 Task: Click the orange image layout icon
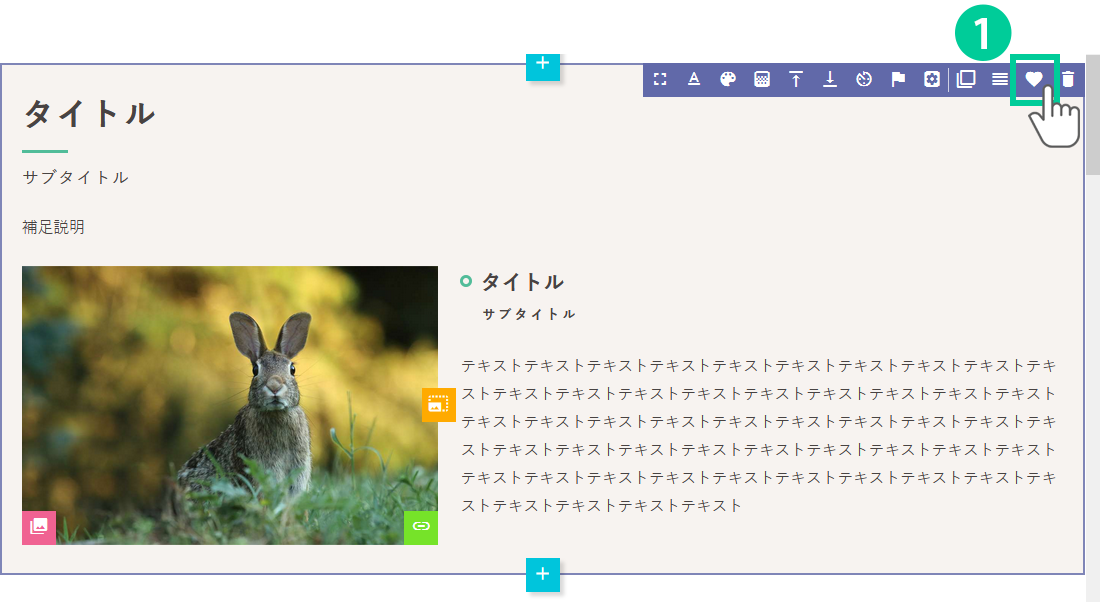coord(438,404)
